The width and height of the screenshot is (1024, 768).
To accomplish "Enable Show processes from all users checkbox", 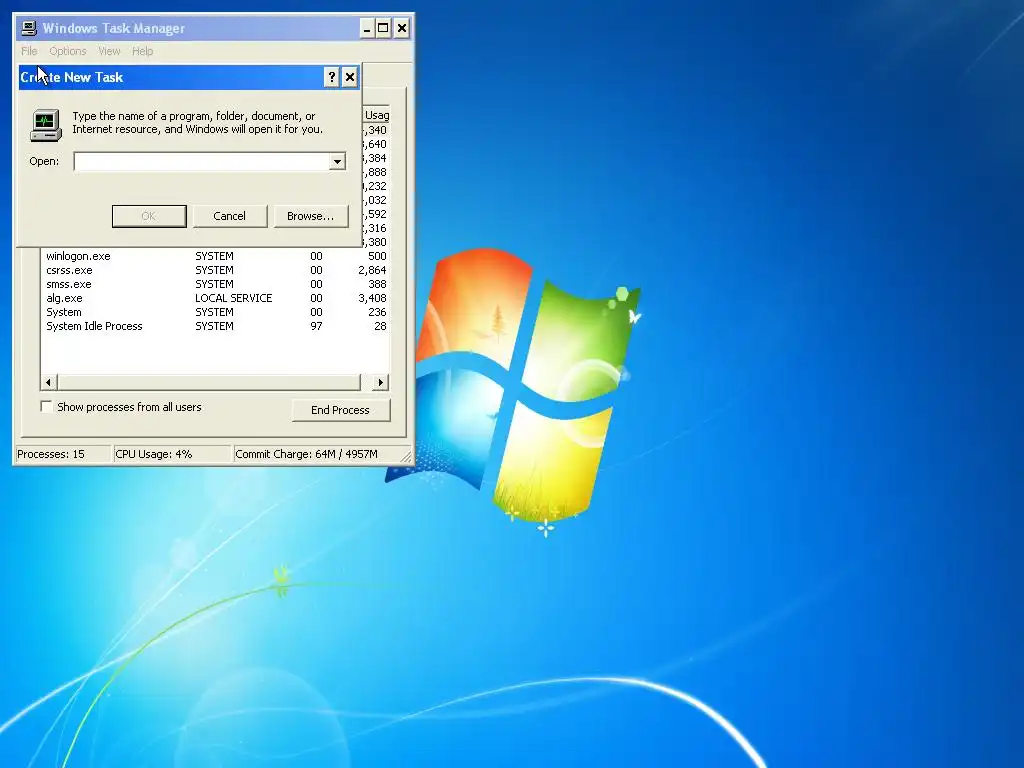I will [x=46, y=407].
